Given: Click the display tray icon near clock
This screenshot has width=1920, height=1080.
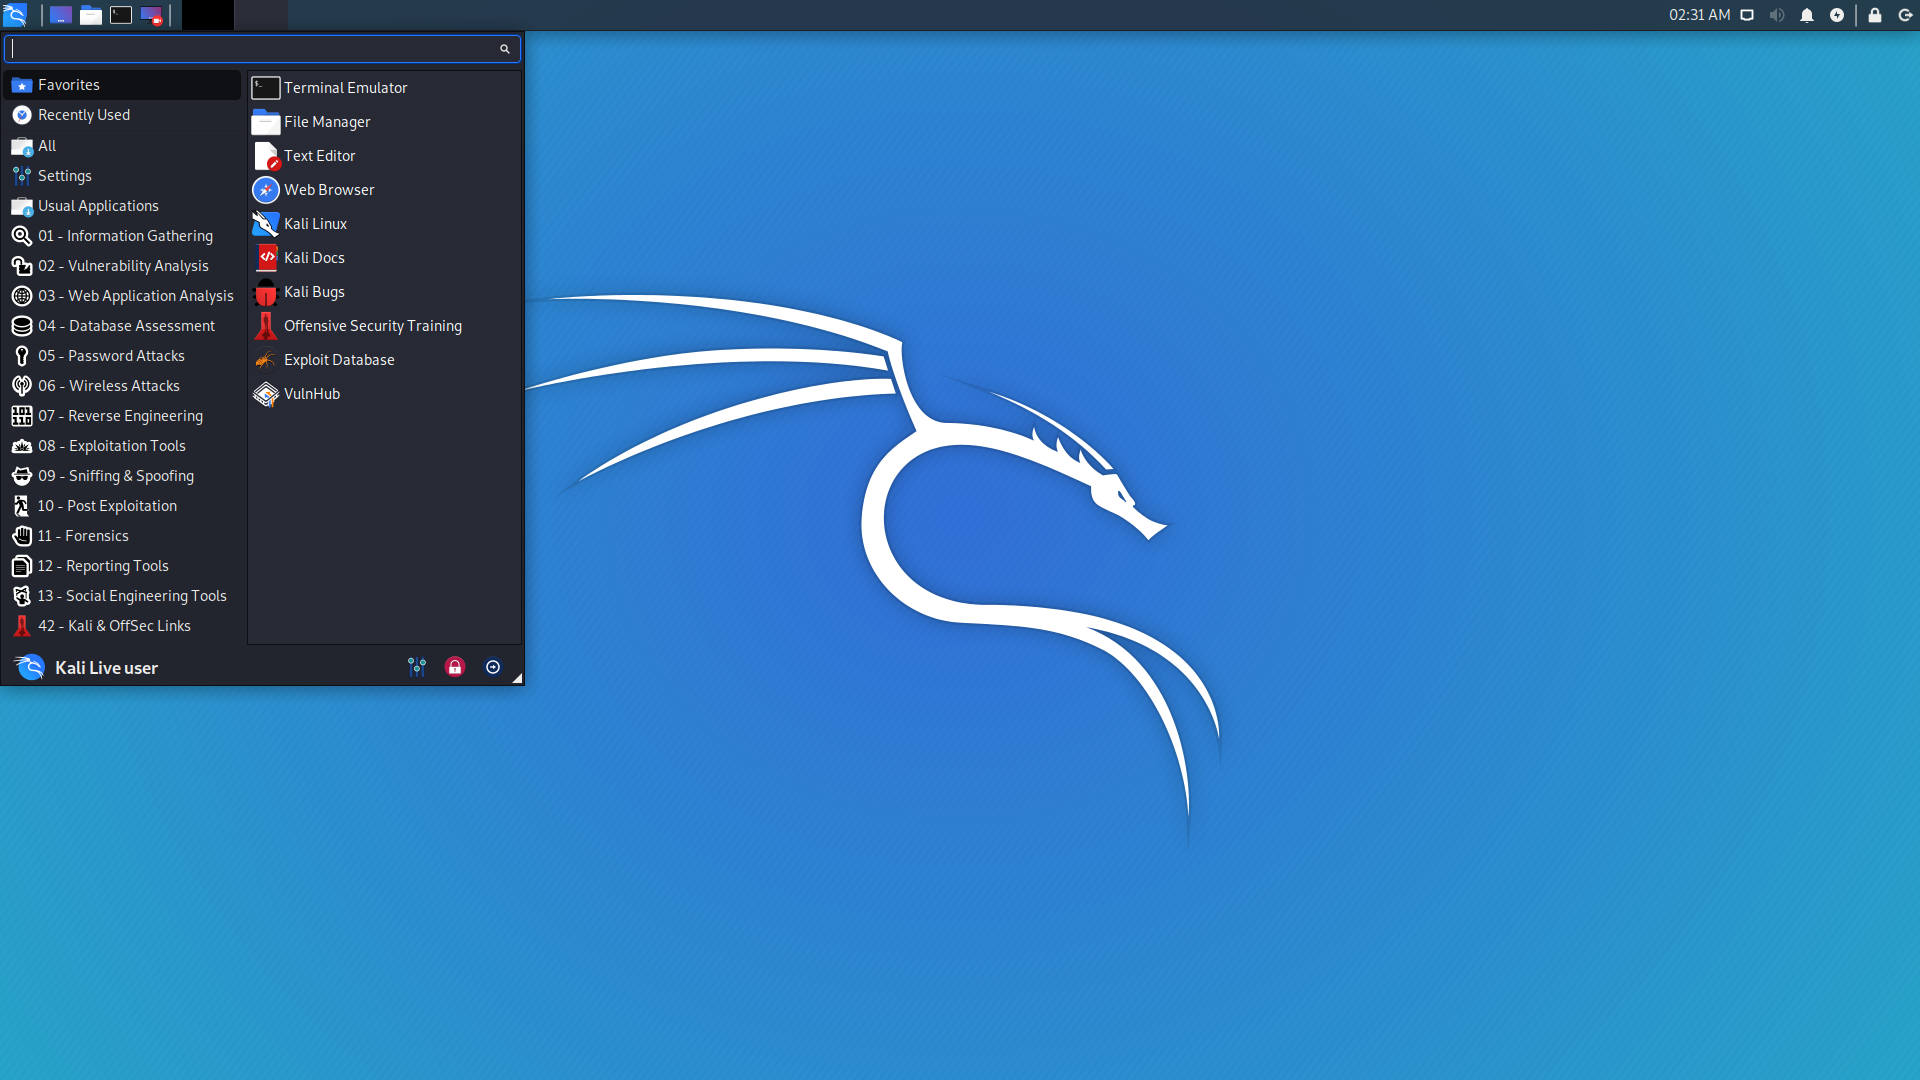Looking at the screenshot, I should [1747, 15].
